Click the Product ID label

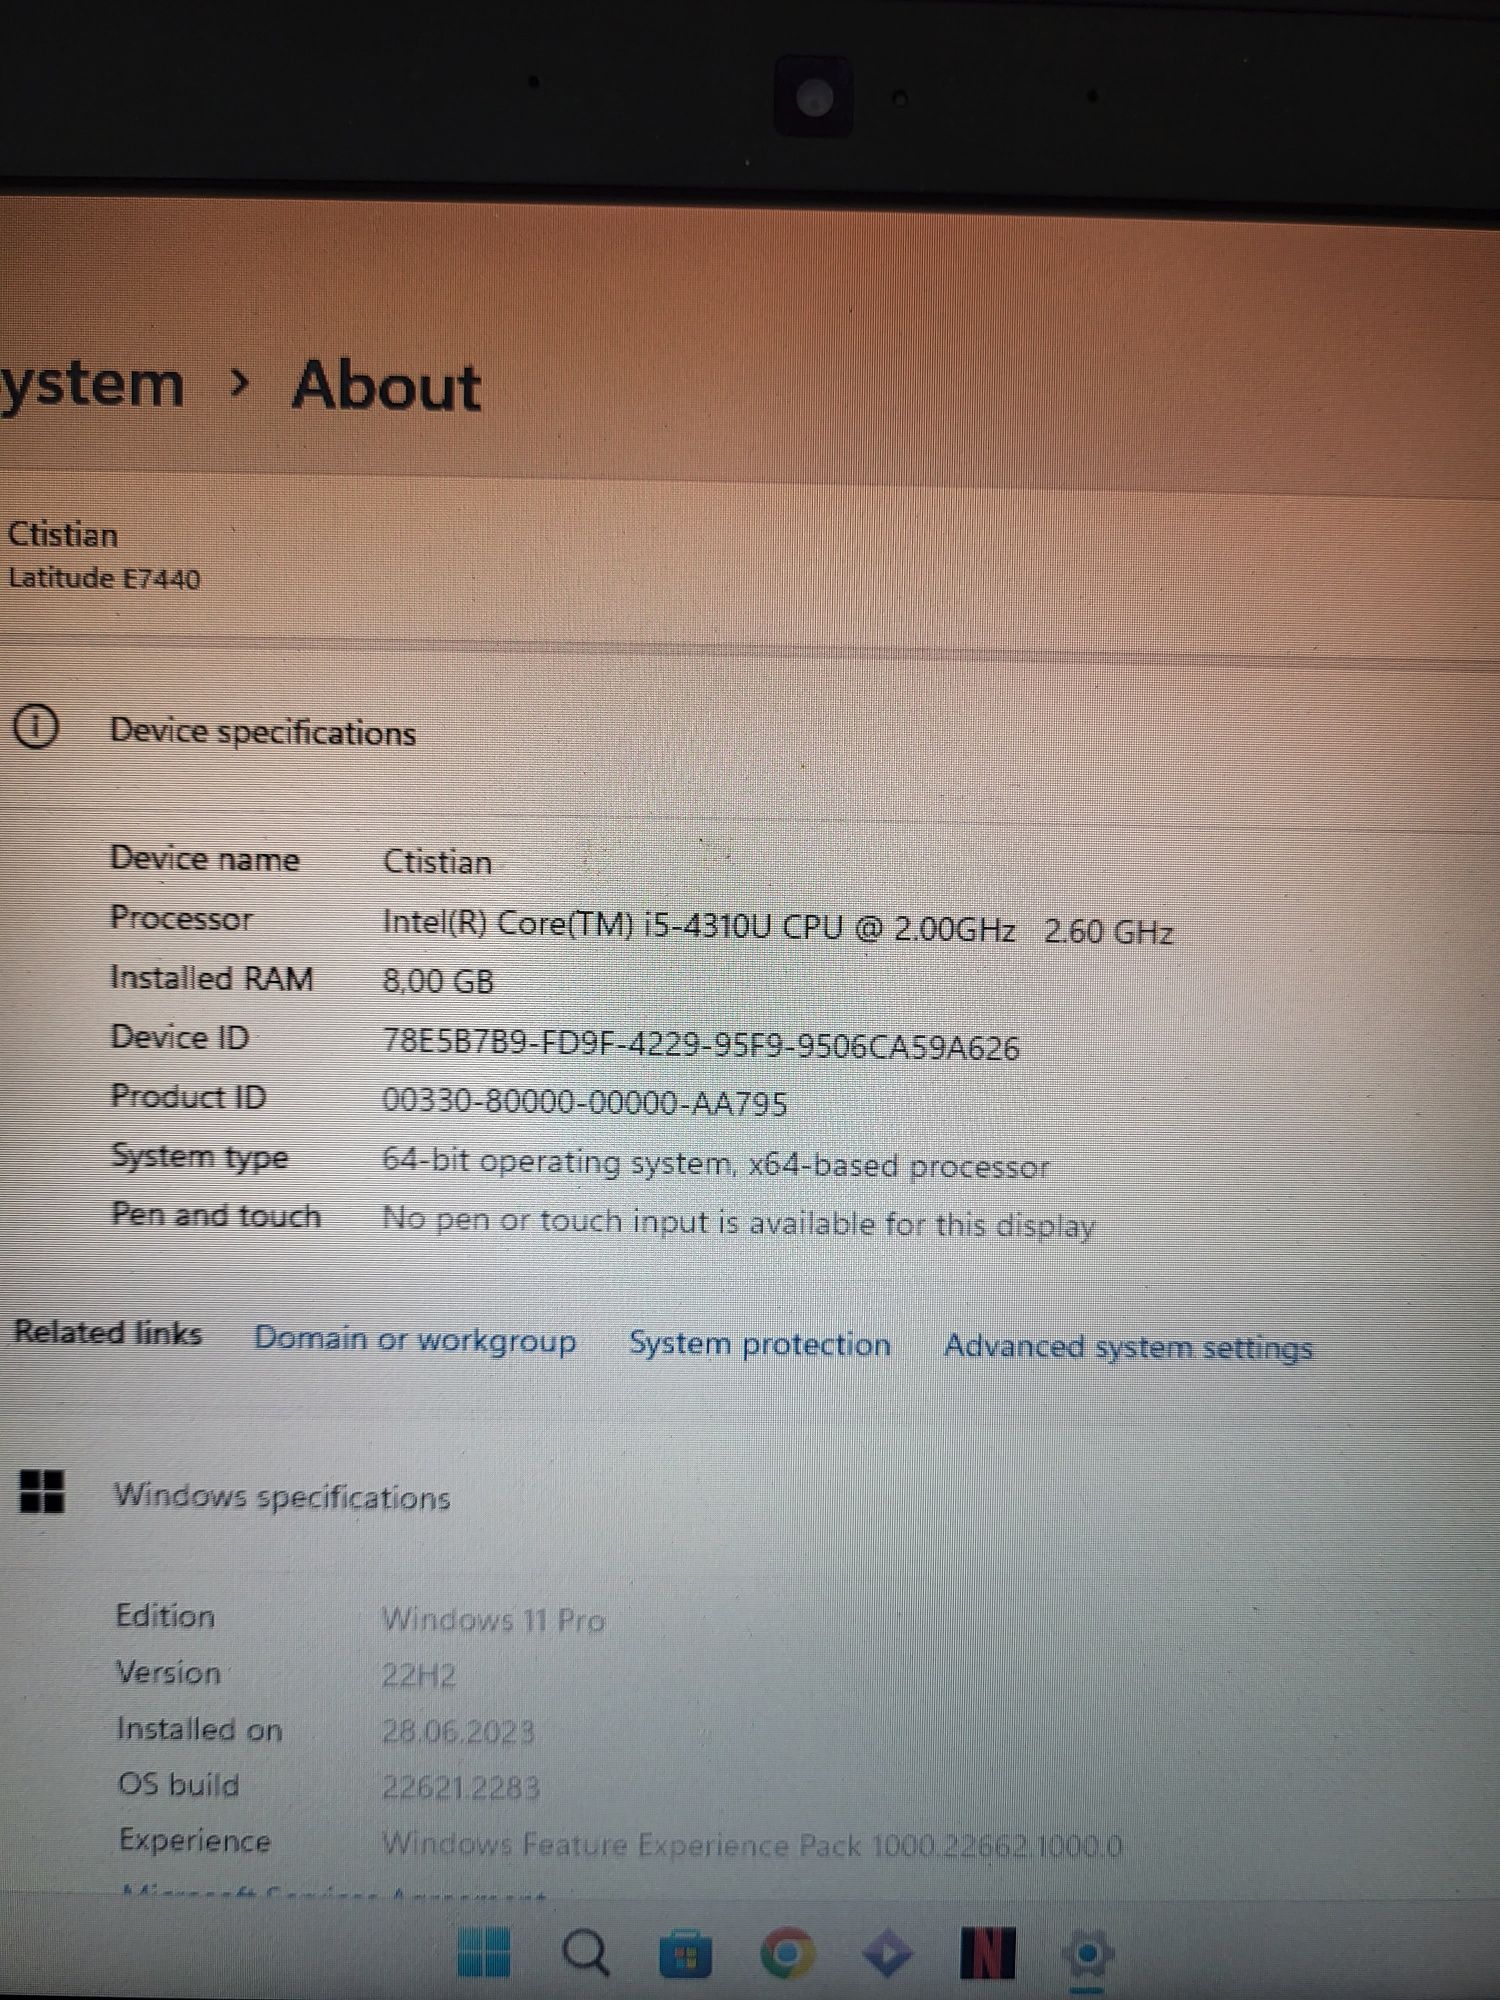click(188, 1096)
